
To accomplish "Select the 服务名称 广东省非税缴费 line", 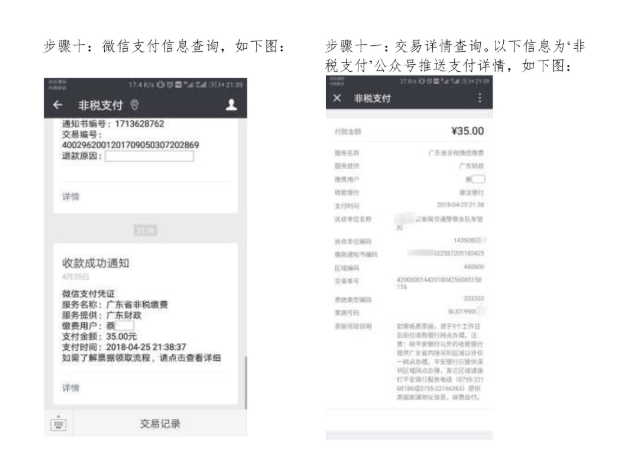I will tap(115, 305).
